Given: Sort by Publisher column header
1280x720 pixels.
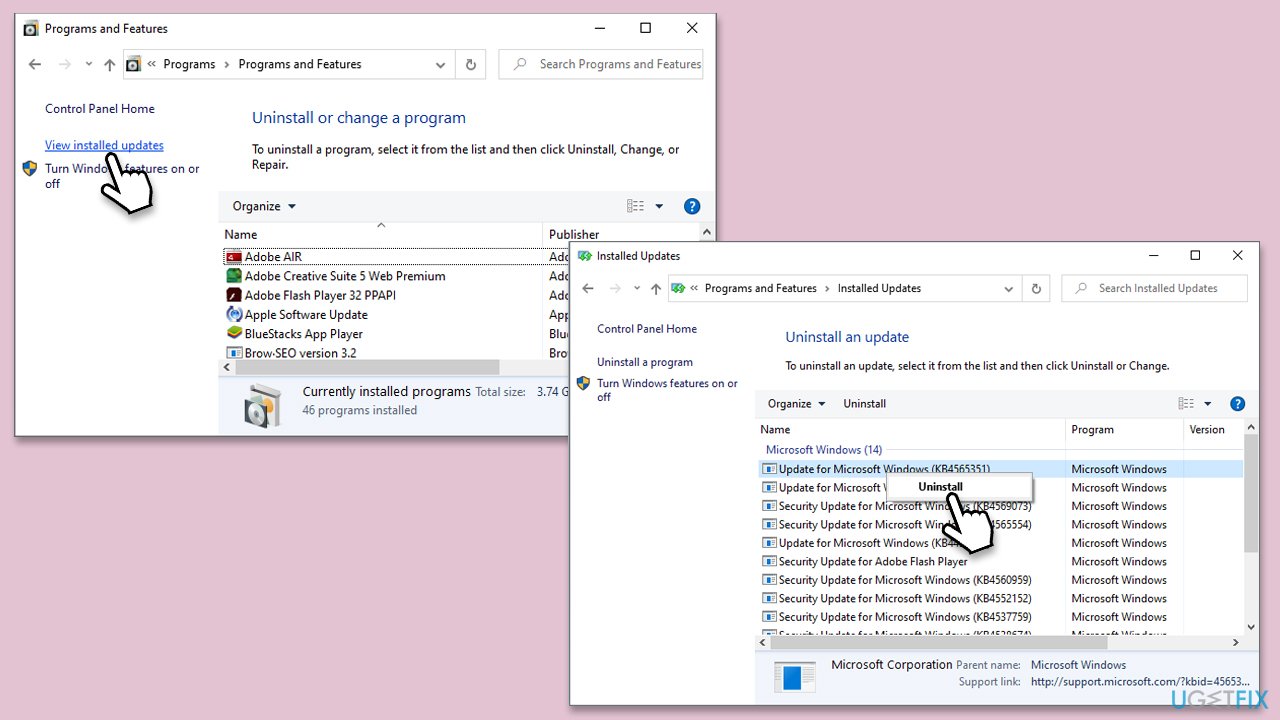Looking at the screenshot, I should point(574,234).
